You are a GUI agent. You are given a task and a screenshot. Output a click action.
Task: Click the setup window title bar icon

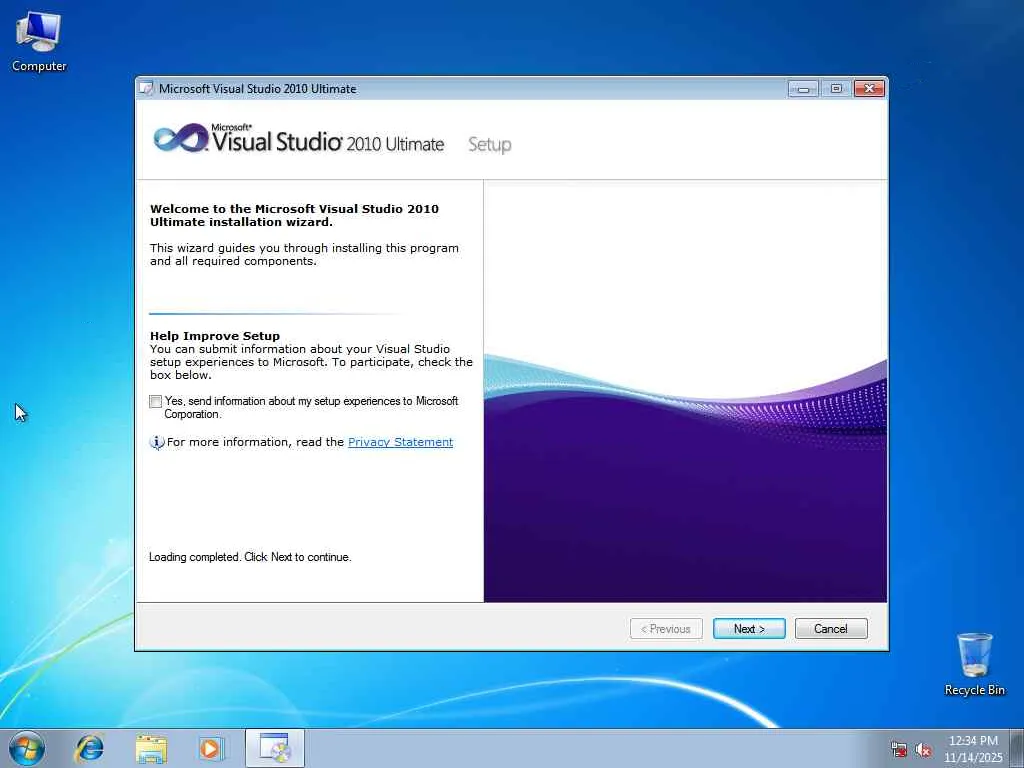(147, 88)
